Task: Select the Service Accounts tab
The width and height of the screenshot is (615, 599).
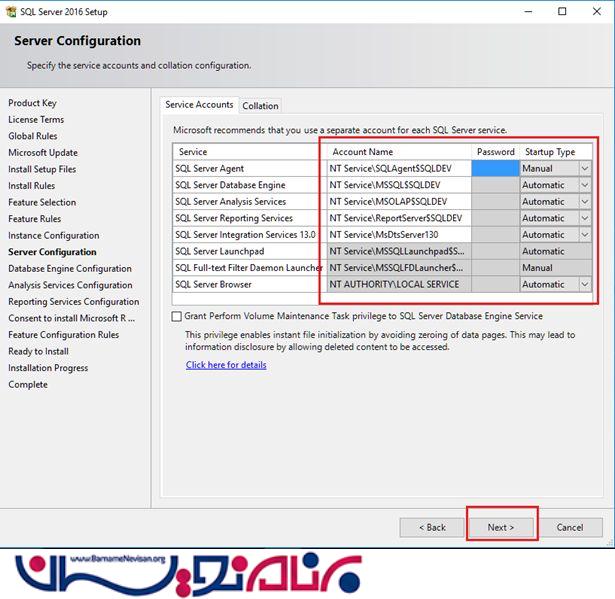Action: [199, 104]
